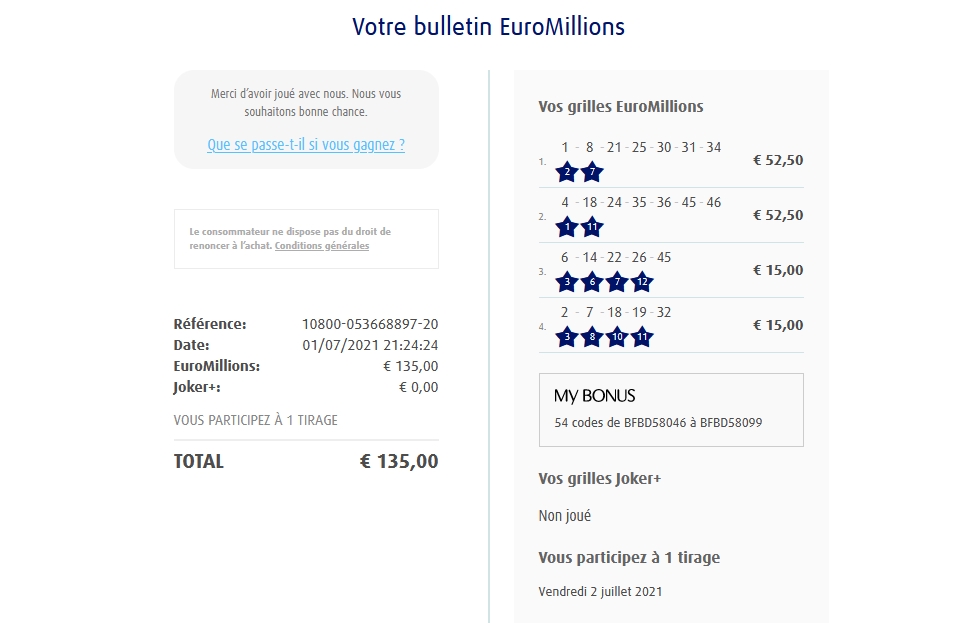Screen dimensions: 978x623
Task: Click the € 52,50 price of grid 1
Action: 777,160
